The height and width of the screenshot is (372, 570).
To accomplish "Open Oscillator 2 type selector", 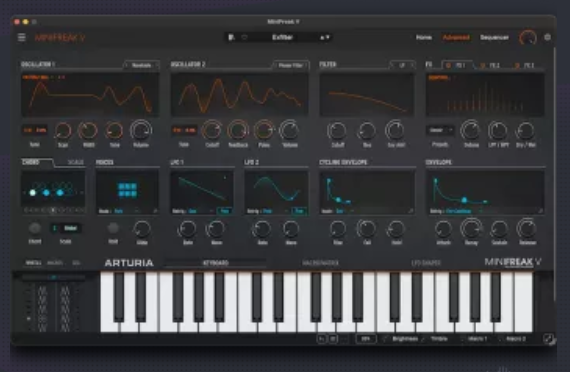I will click(291, 65).
